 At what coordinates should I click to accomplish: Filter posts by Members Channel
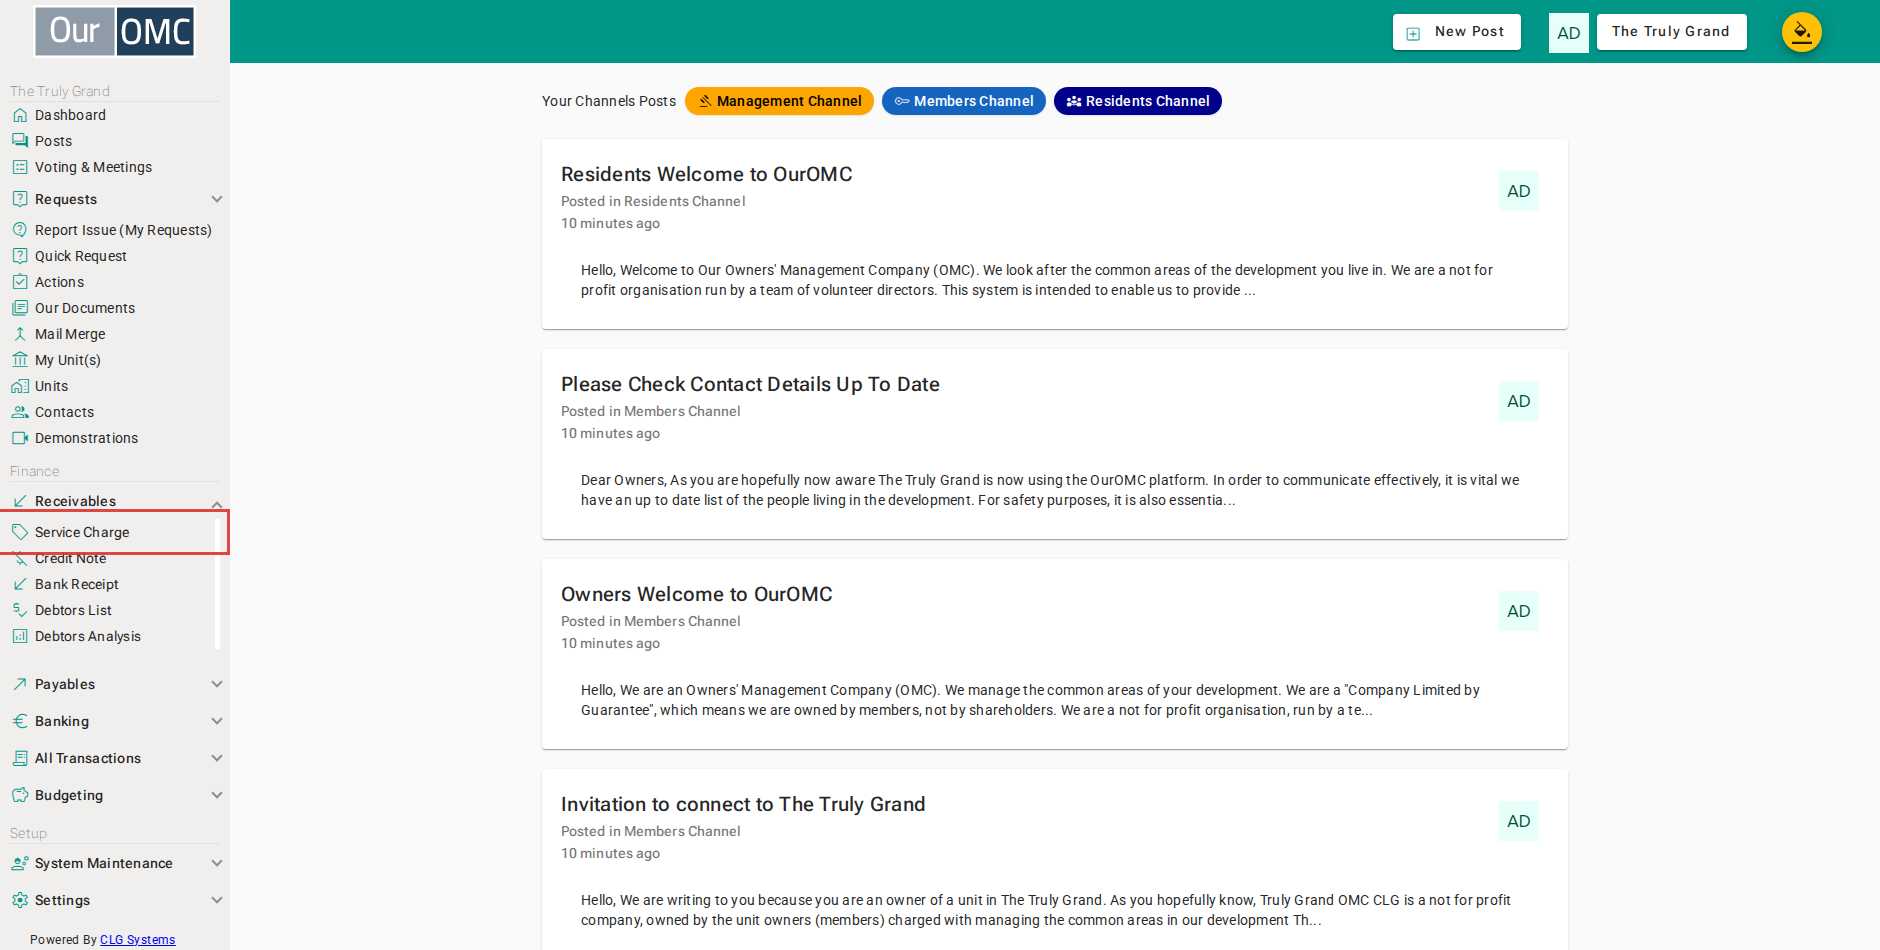tap(964, 101)
